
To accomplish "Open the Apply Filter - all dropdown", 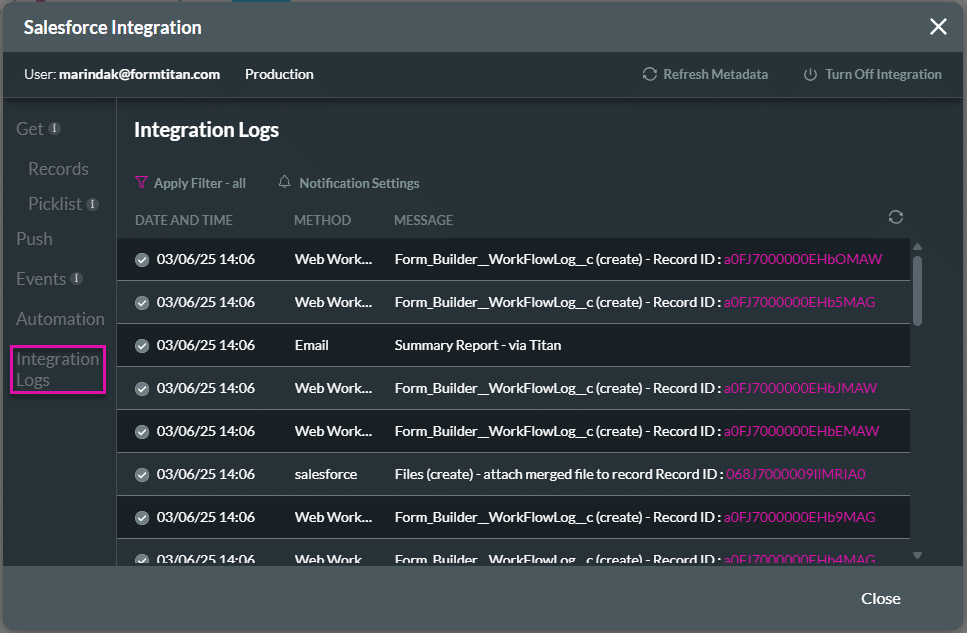I will click(199, 182).
